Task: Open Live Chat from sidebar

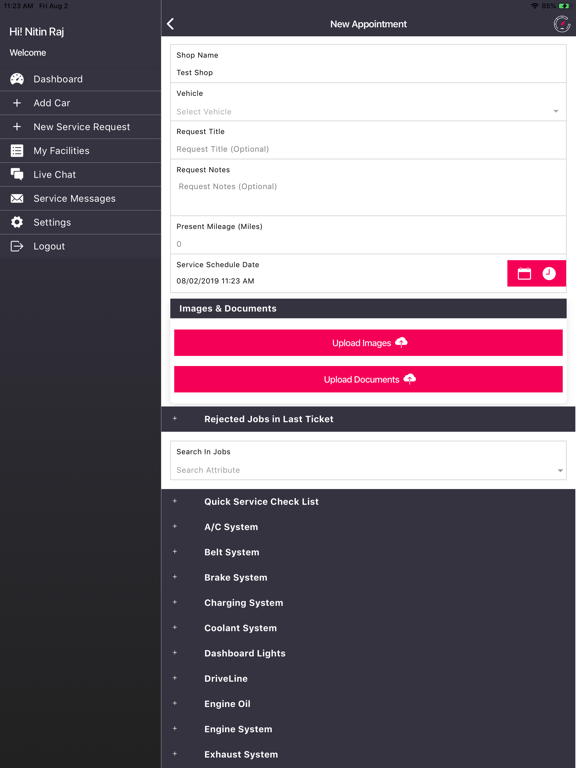Action: pos(80,174)
